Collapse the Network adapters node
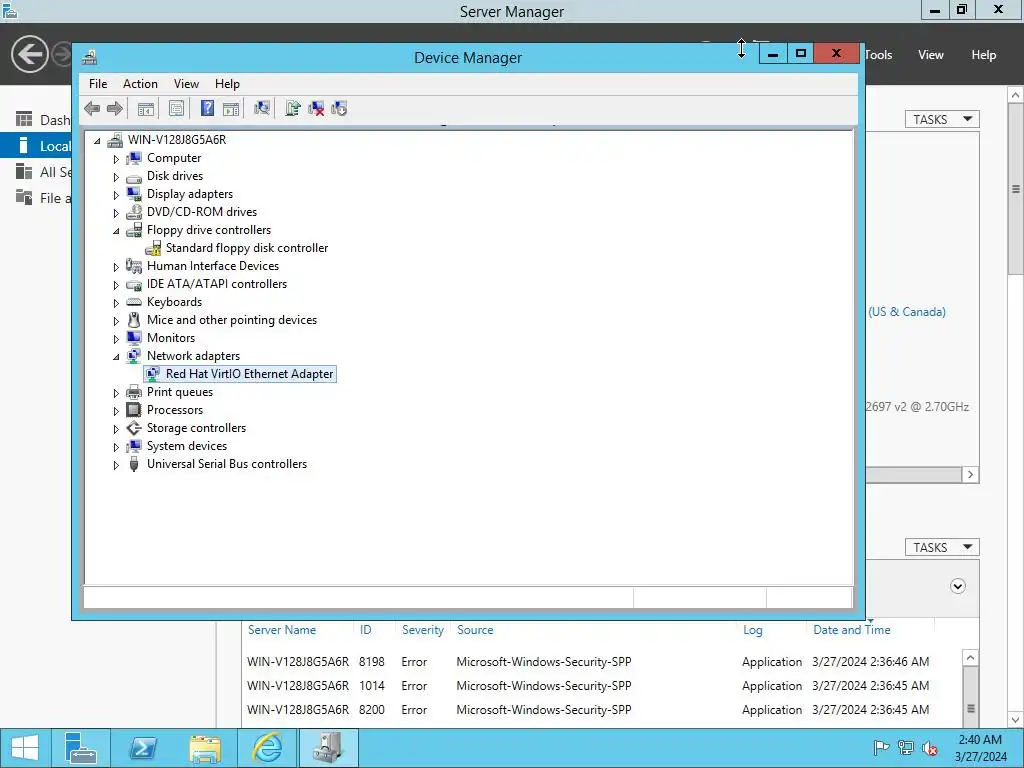The height and width of the screenshot is (768, 1024). pos(116,357)
